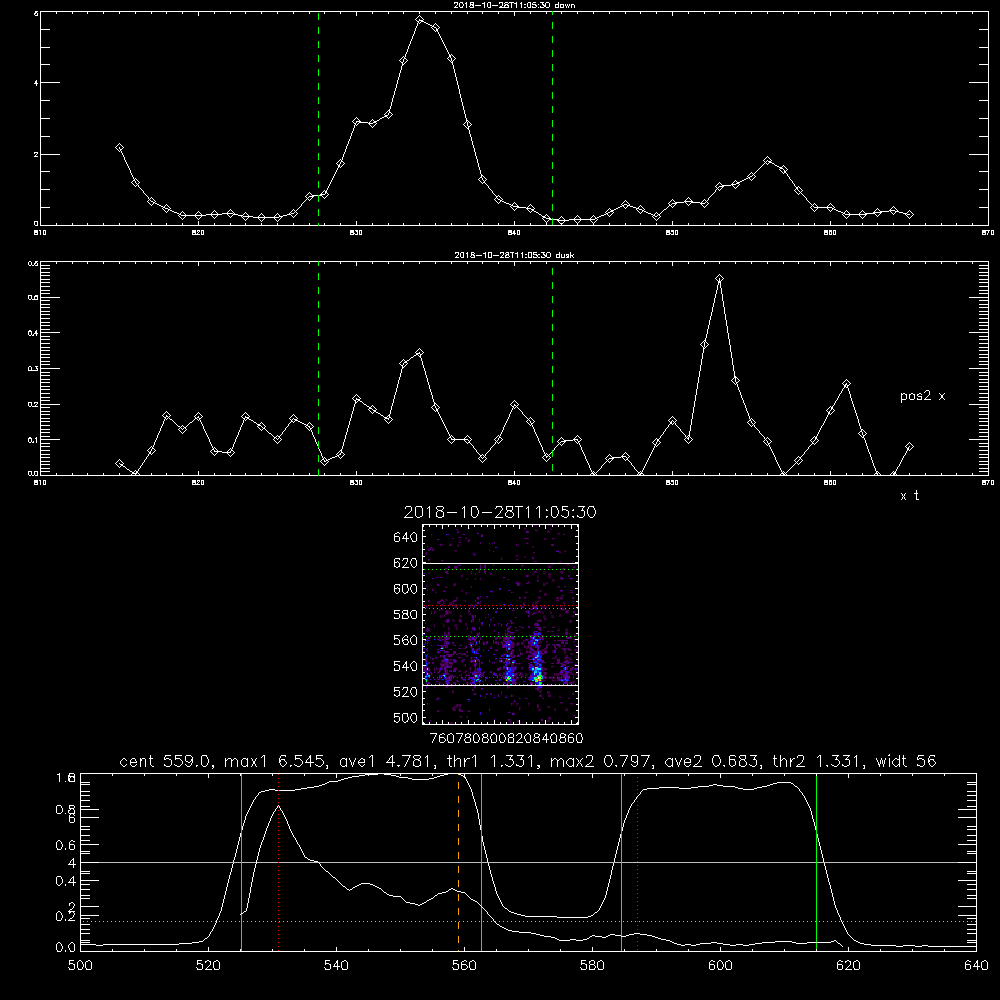
Task: Click the '580' y-axis label of the spectrogram
Action: click(x=405, y=615)
